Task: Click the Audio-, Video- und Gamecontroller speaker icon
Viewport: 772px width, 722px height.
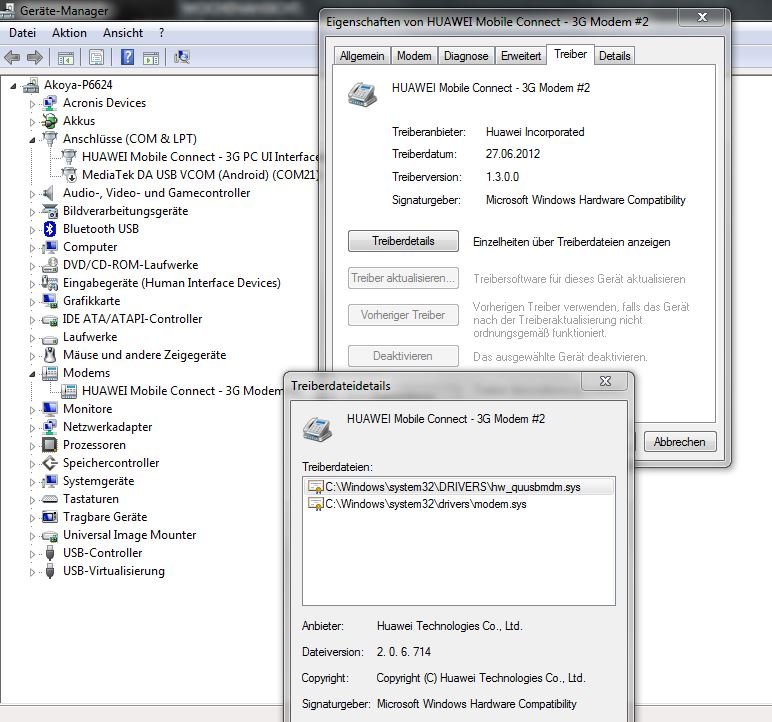Action: 49,193
